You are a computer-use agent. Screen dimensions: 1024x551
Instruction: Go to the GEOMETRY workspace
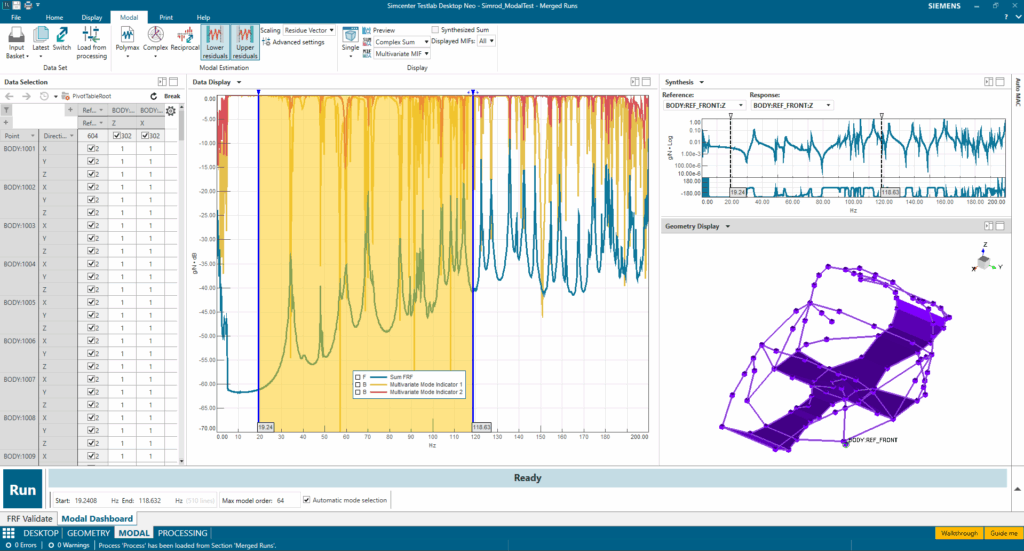pyautogui.click(x=88, y=533)
